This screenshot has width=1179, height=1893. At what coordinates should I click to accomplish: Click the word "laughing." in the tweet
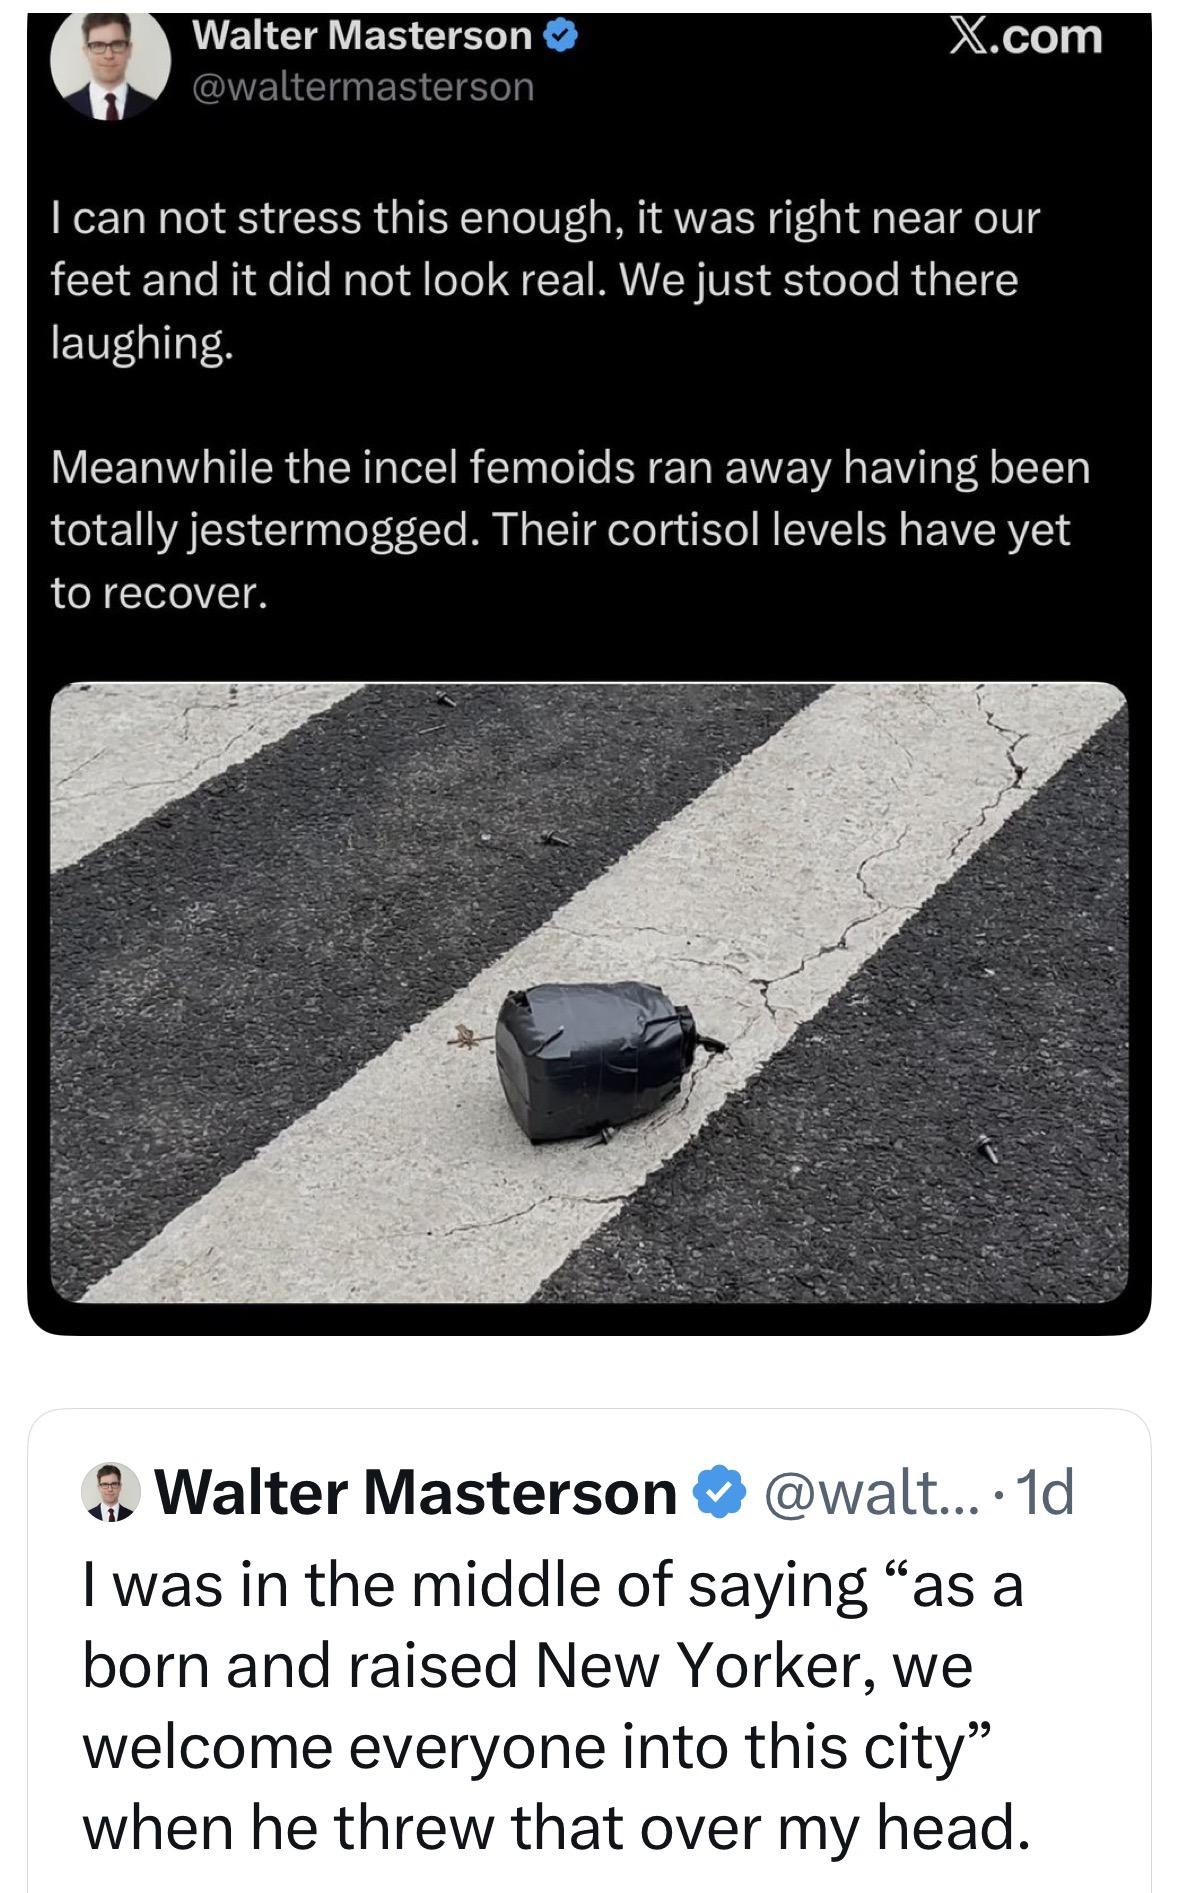143,343
